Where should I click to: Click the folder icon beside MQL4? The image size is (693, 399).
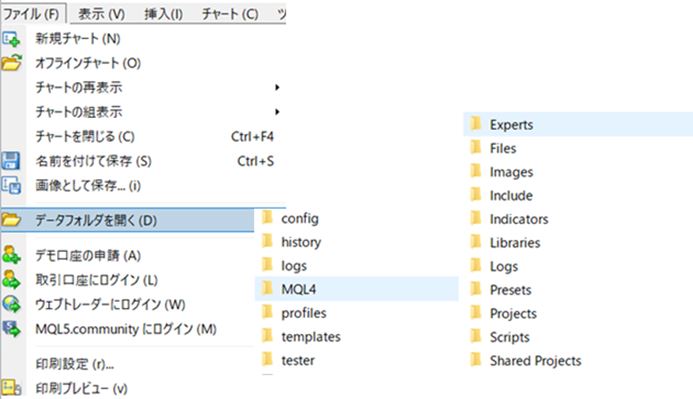coord(267,288)
